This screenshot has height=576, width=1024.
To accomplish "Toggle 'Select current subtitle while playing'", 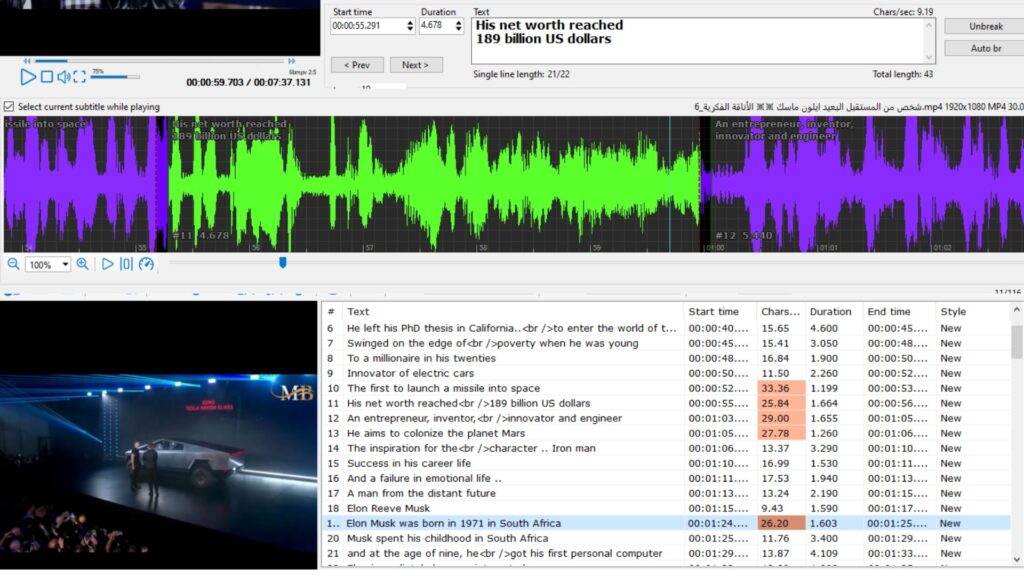I will pyautogui.click(x=9, y=107).
